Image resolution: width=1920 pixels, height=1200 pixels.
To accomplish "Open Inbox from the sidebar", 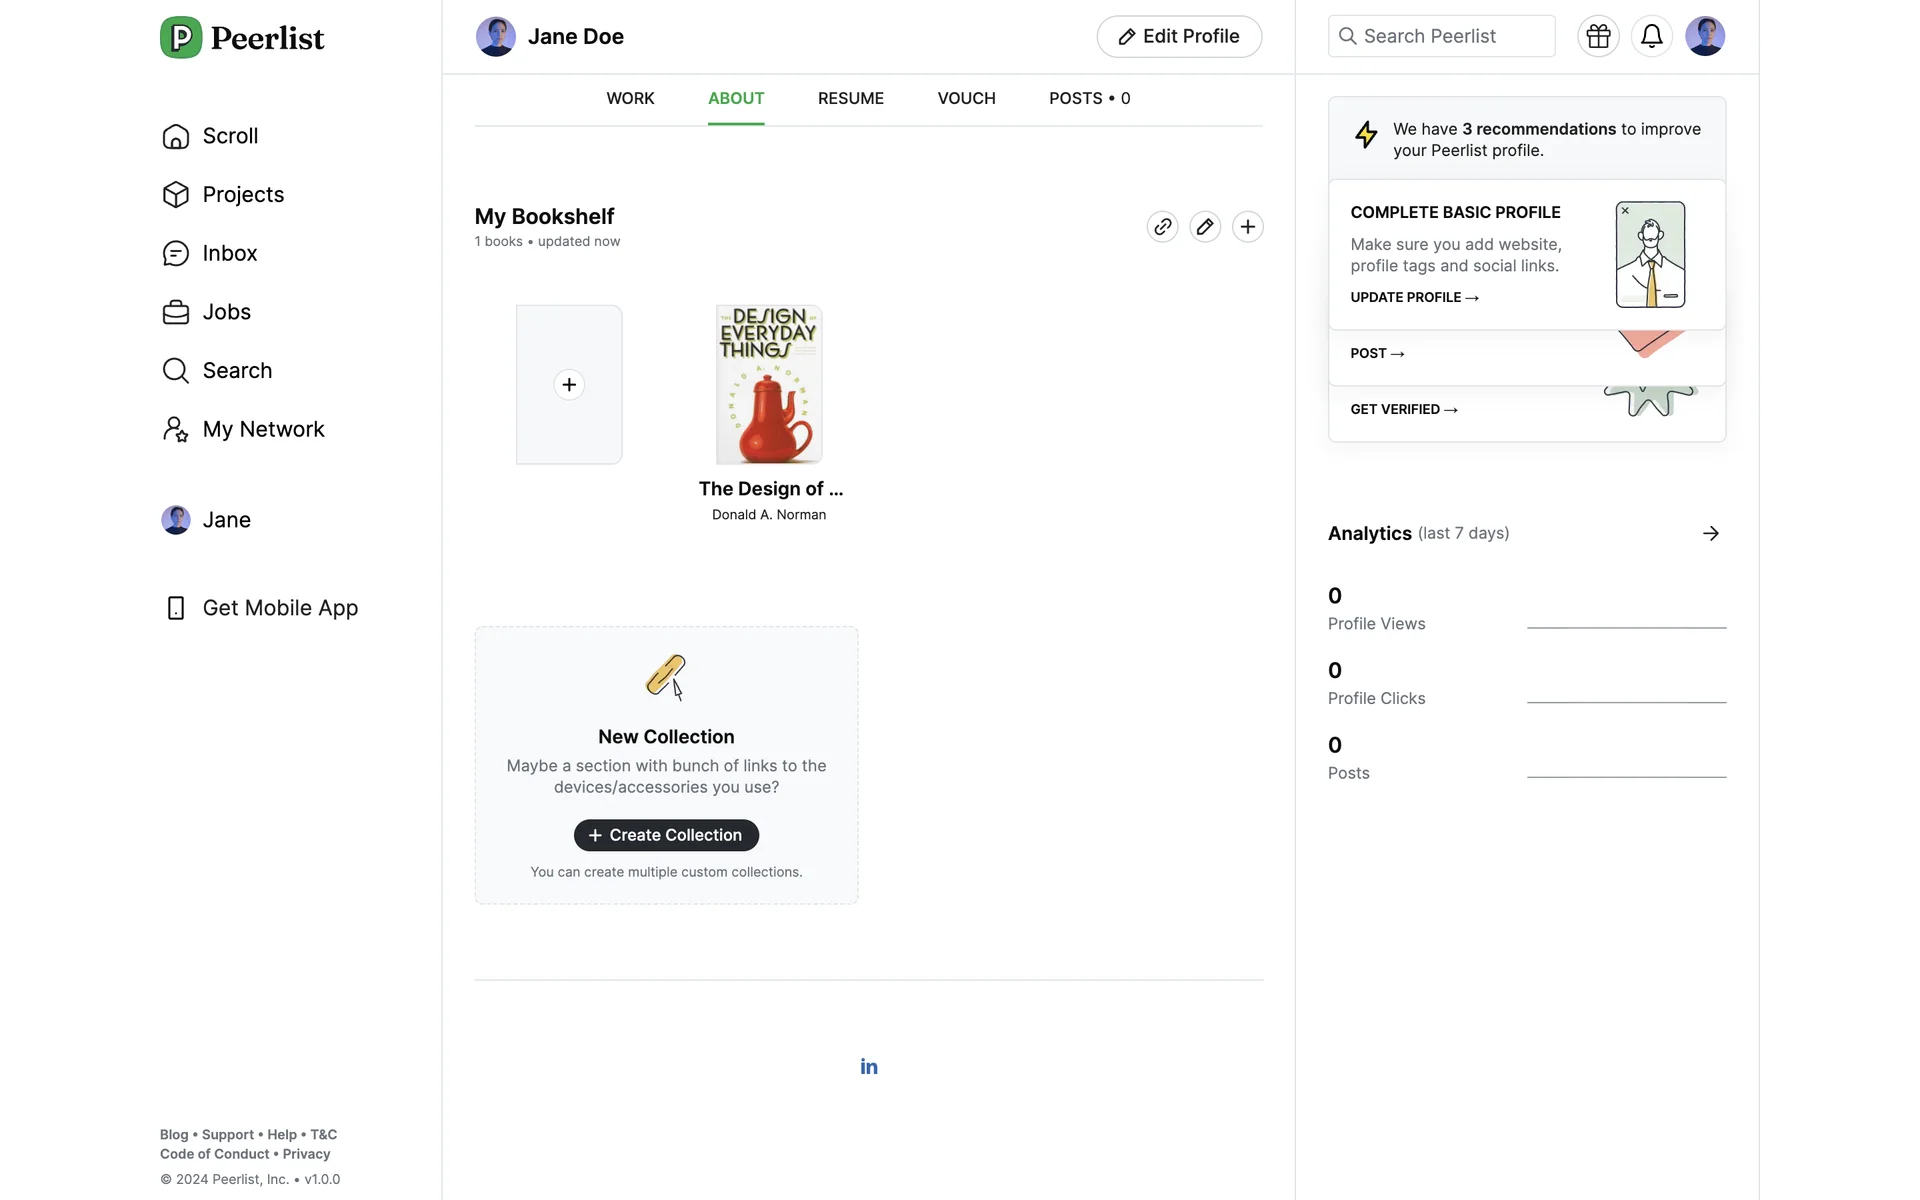I will 229,254.
